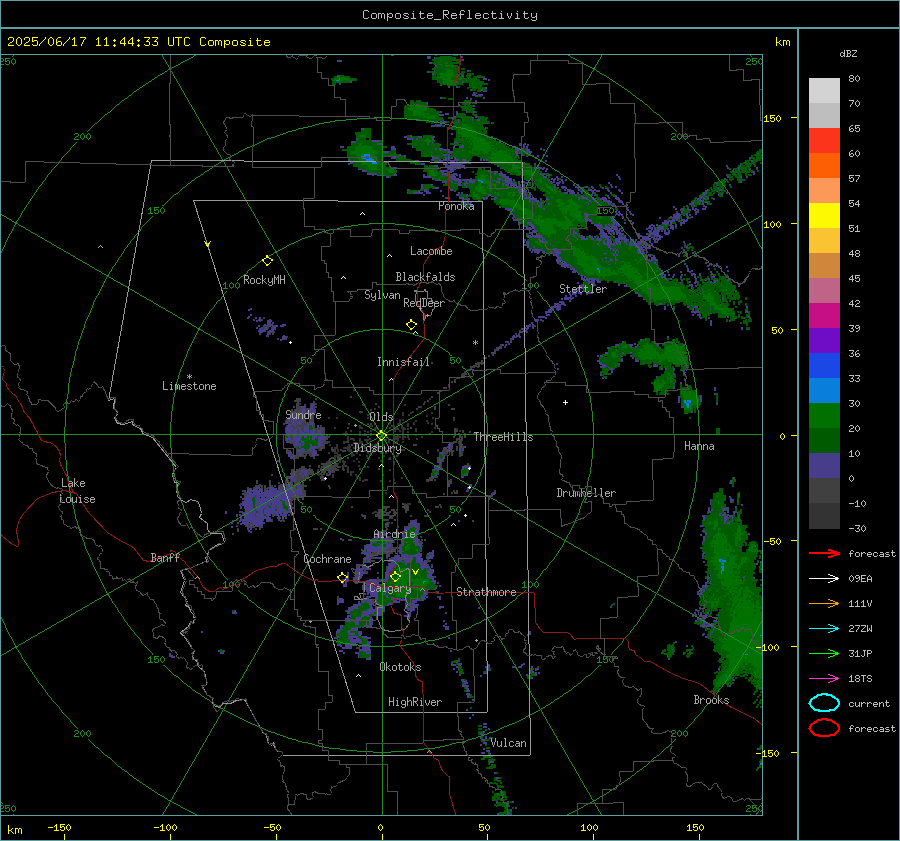Click the red forecast arrow in legend
Image resolution: width=900 pixels, height=841 pixels.
824,553
